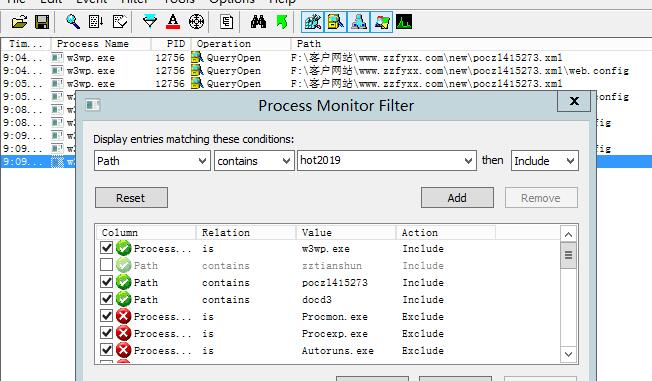Open the contains relation dropdown

tap(254, 161)
